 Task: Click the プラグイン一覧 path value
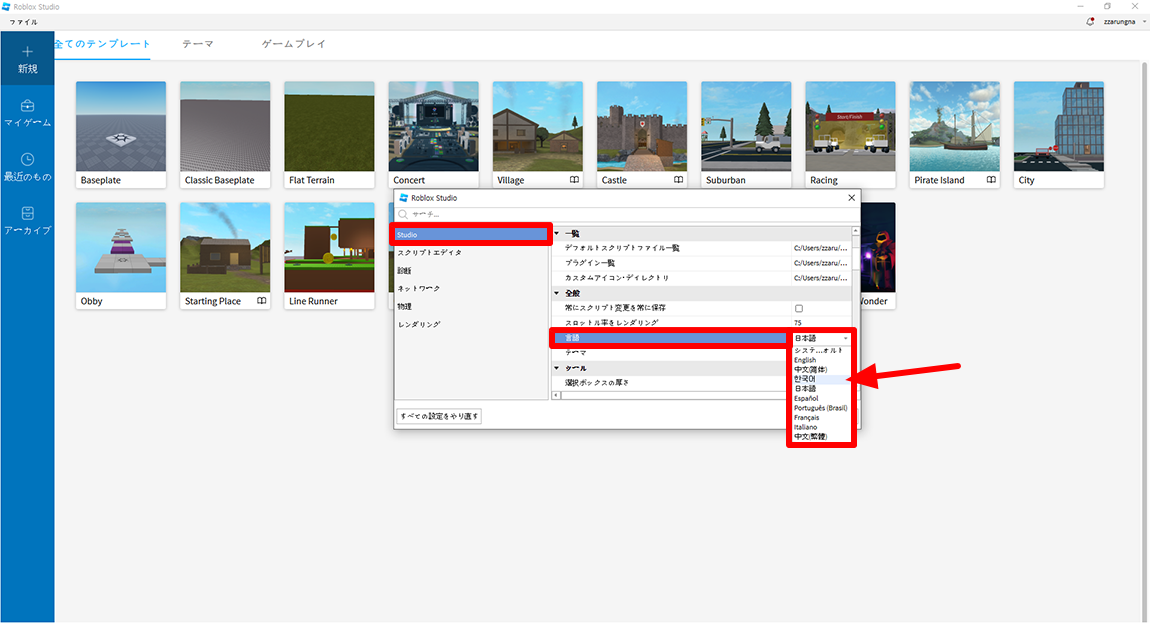coord(821,263)
